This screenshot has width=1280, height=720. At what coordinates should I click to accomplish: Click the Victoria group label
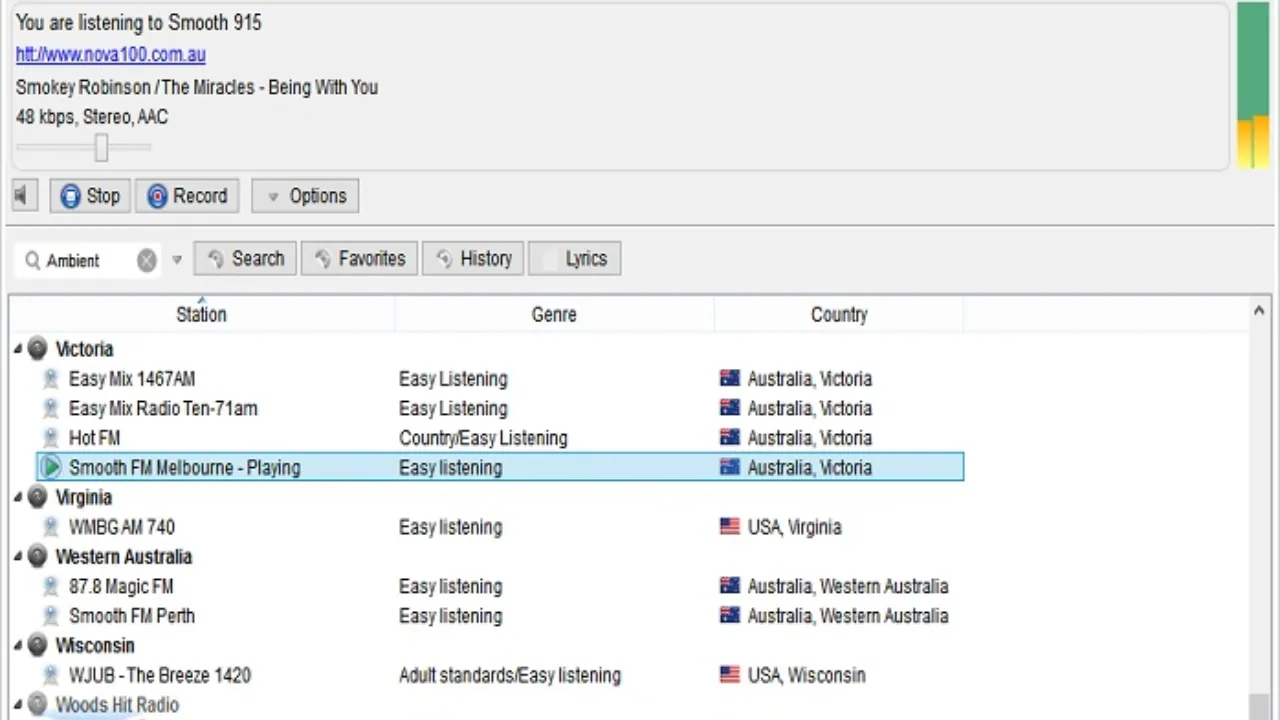click(84, 349)
